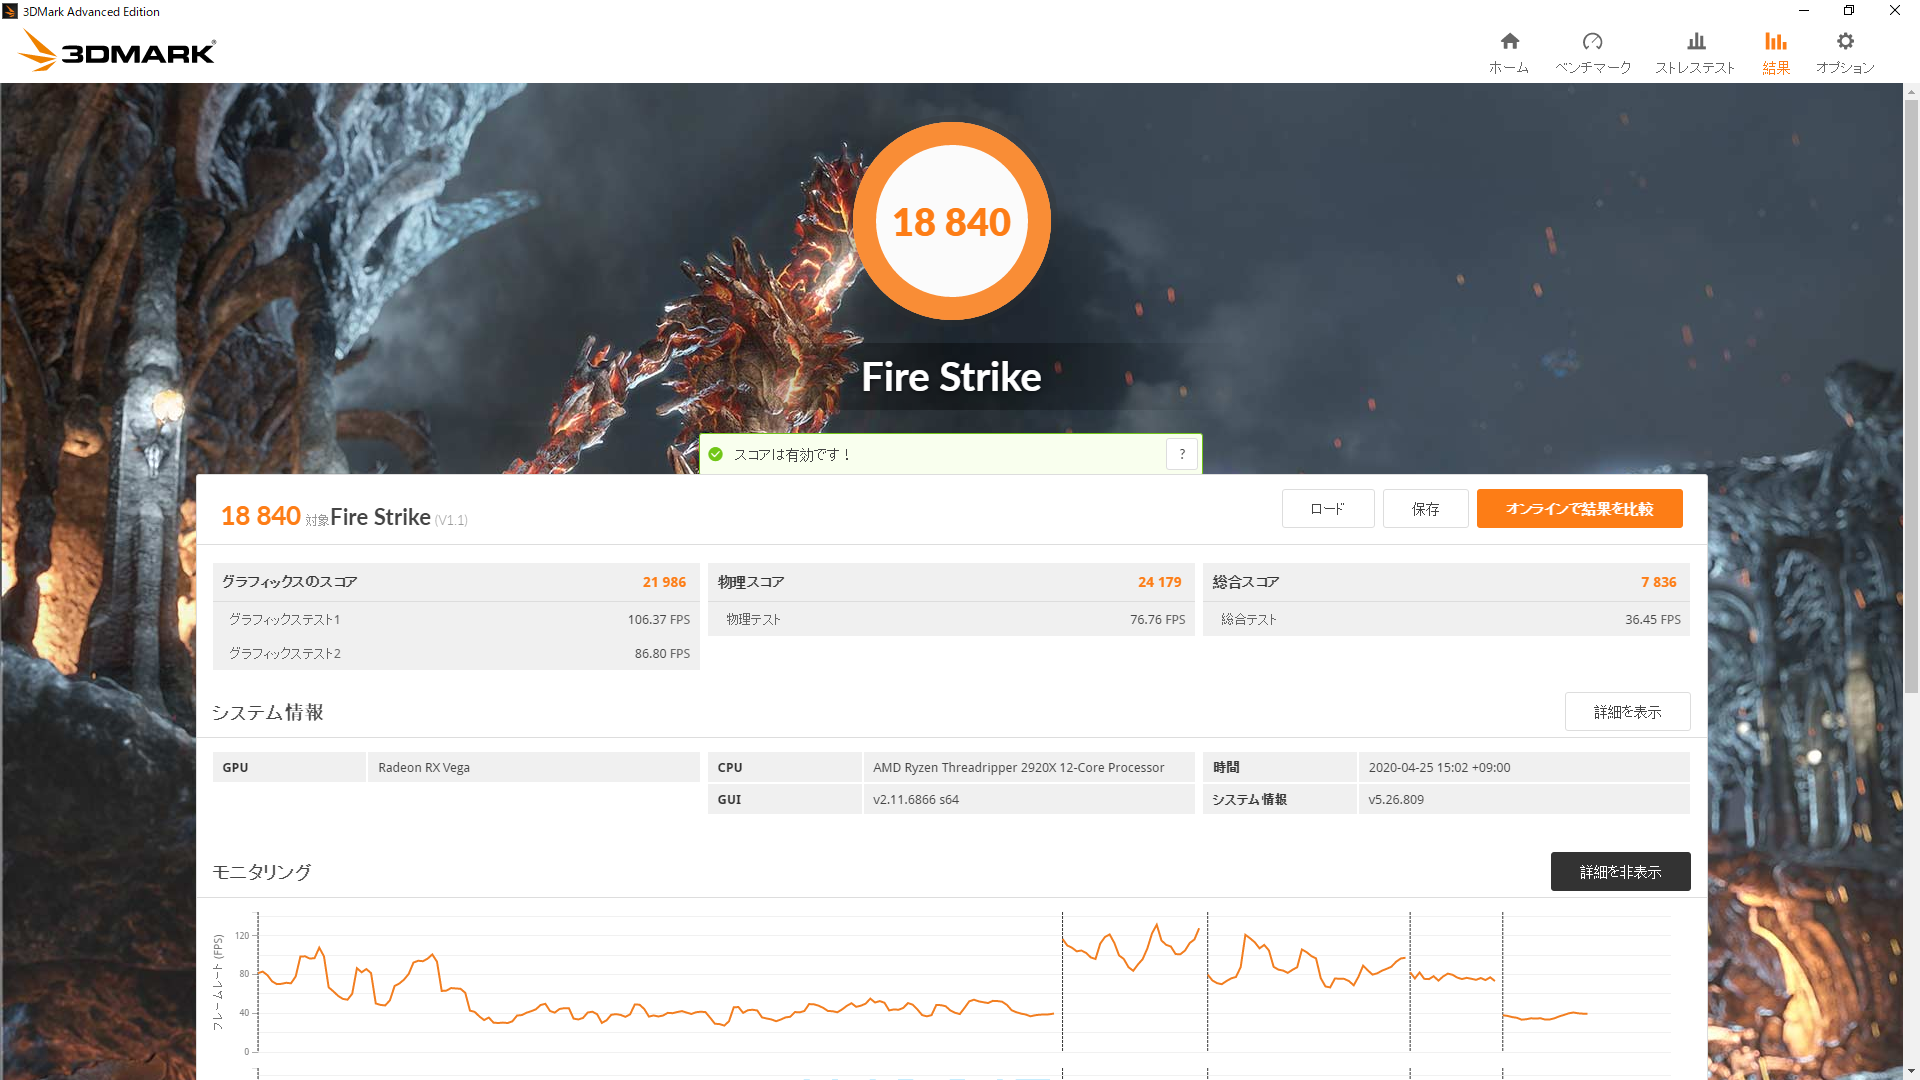Click the ロード load button
This screenshot has height=1080, width=1920.
point(1327,509)
